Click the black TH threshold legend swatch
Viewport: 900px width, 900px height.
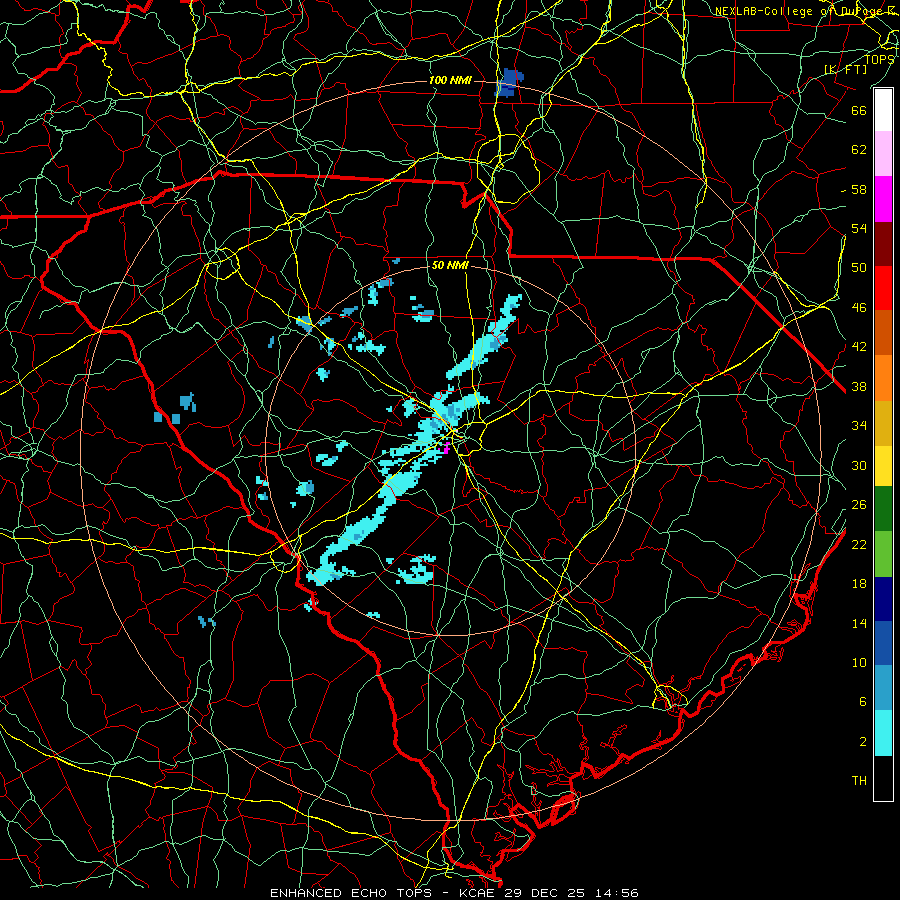tap(883, 778)
